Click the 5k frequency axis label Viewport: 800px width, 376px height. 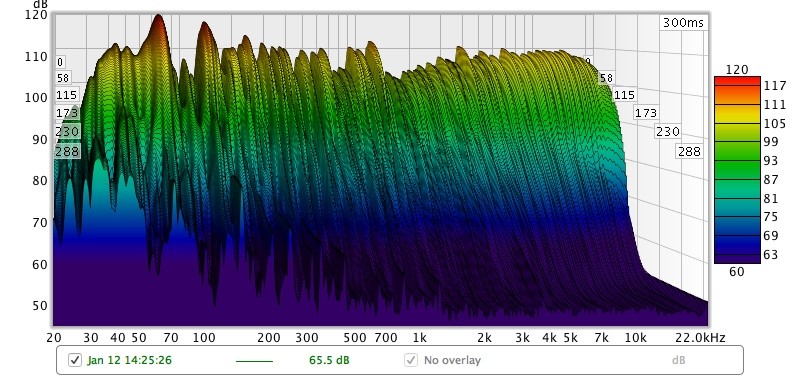coord(570,338)
